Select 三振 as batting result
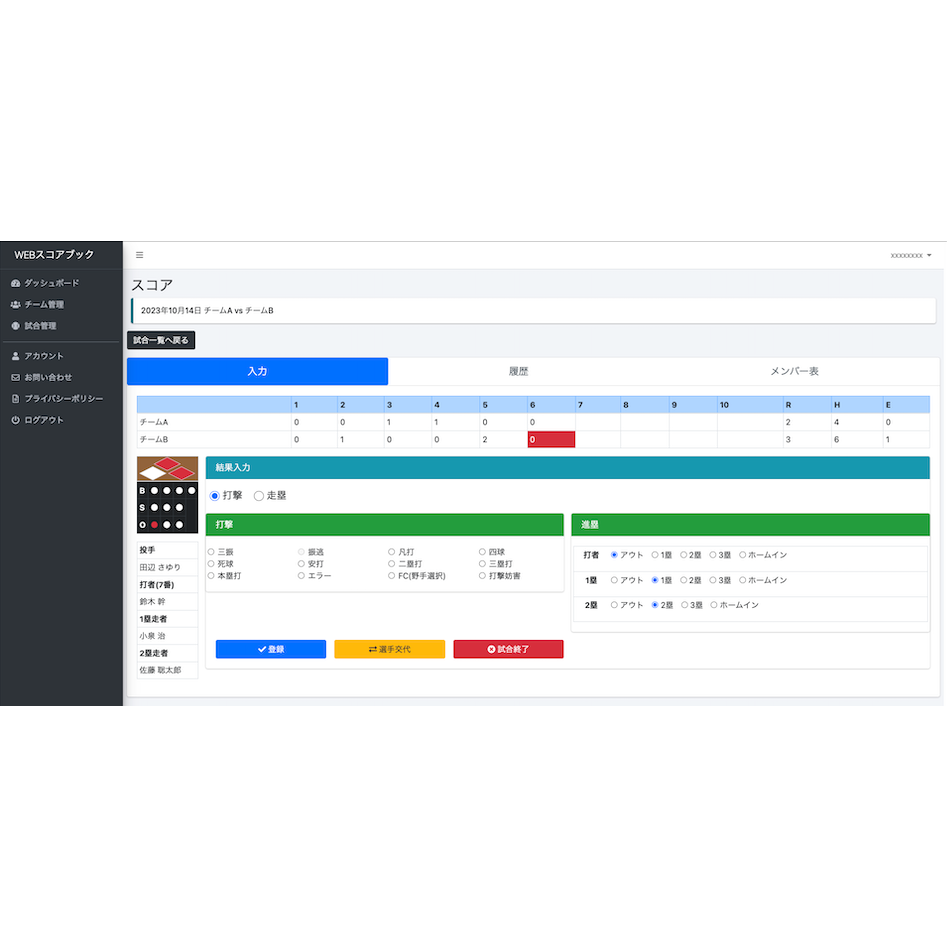947x947 pixels. pyautogui.click(x=211, y=552)
